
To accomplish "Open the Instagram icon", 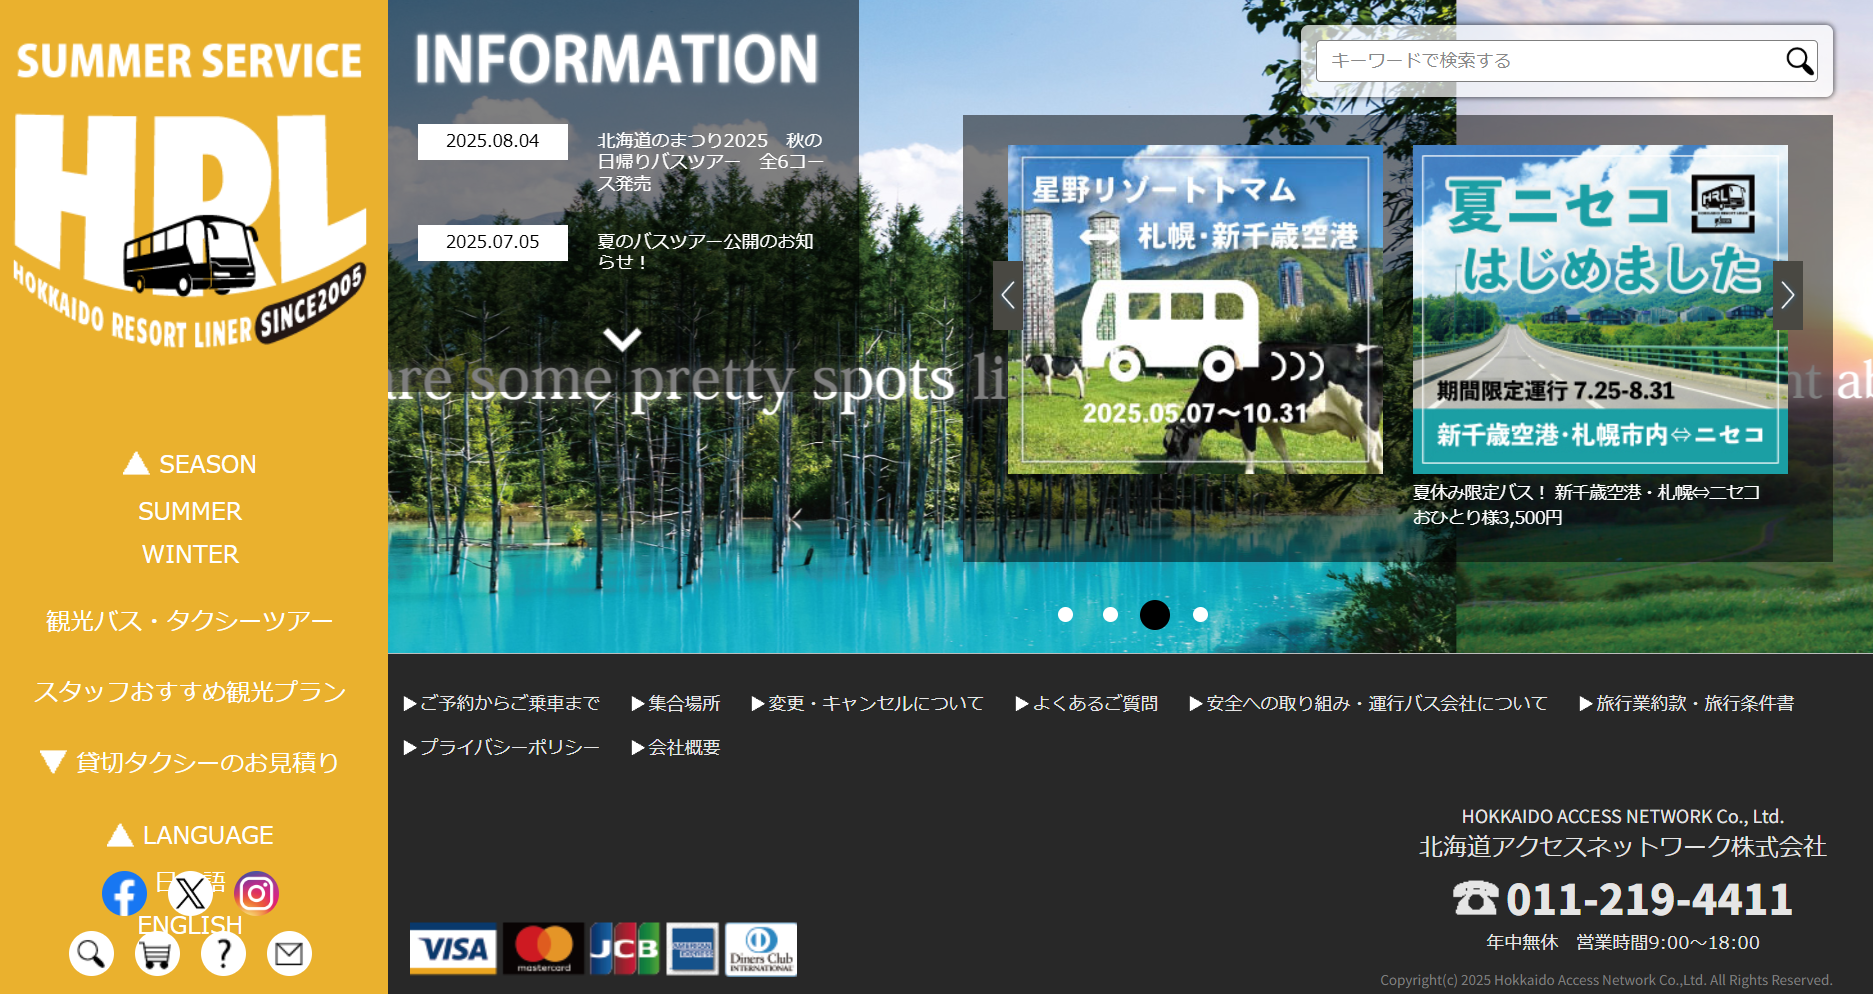I will (257, 893).
